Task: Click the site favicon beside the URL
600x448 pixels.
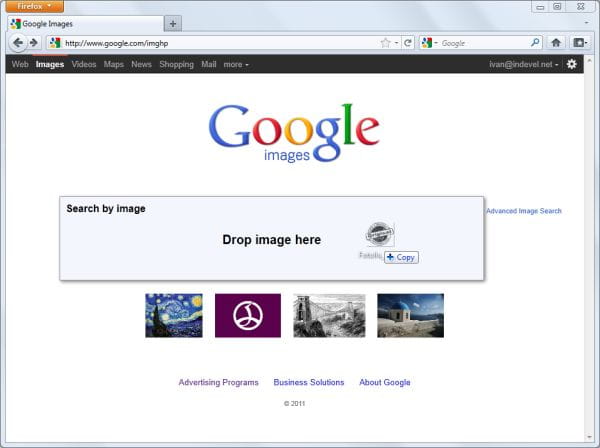Action: (55, 43)
